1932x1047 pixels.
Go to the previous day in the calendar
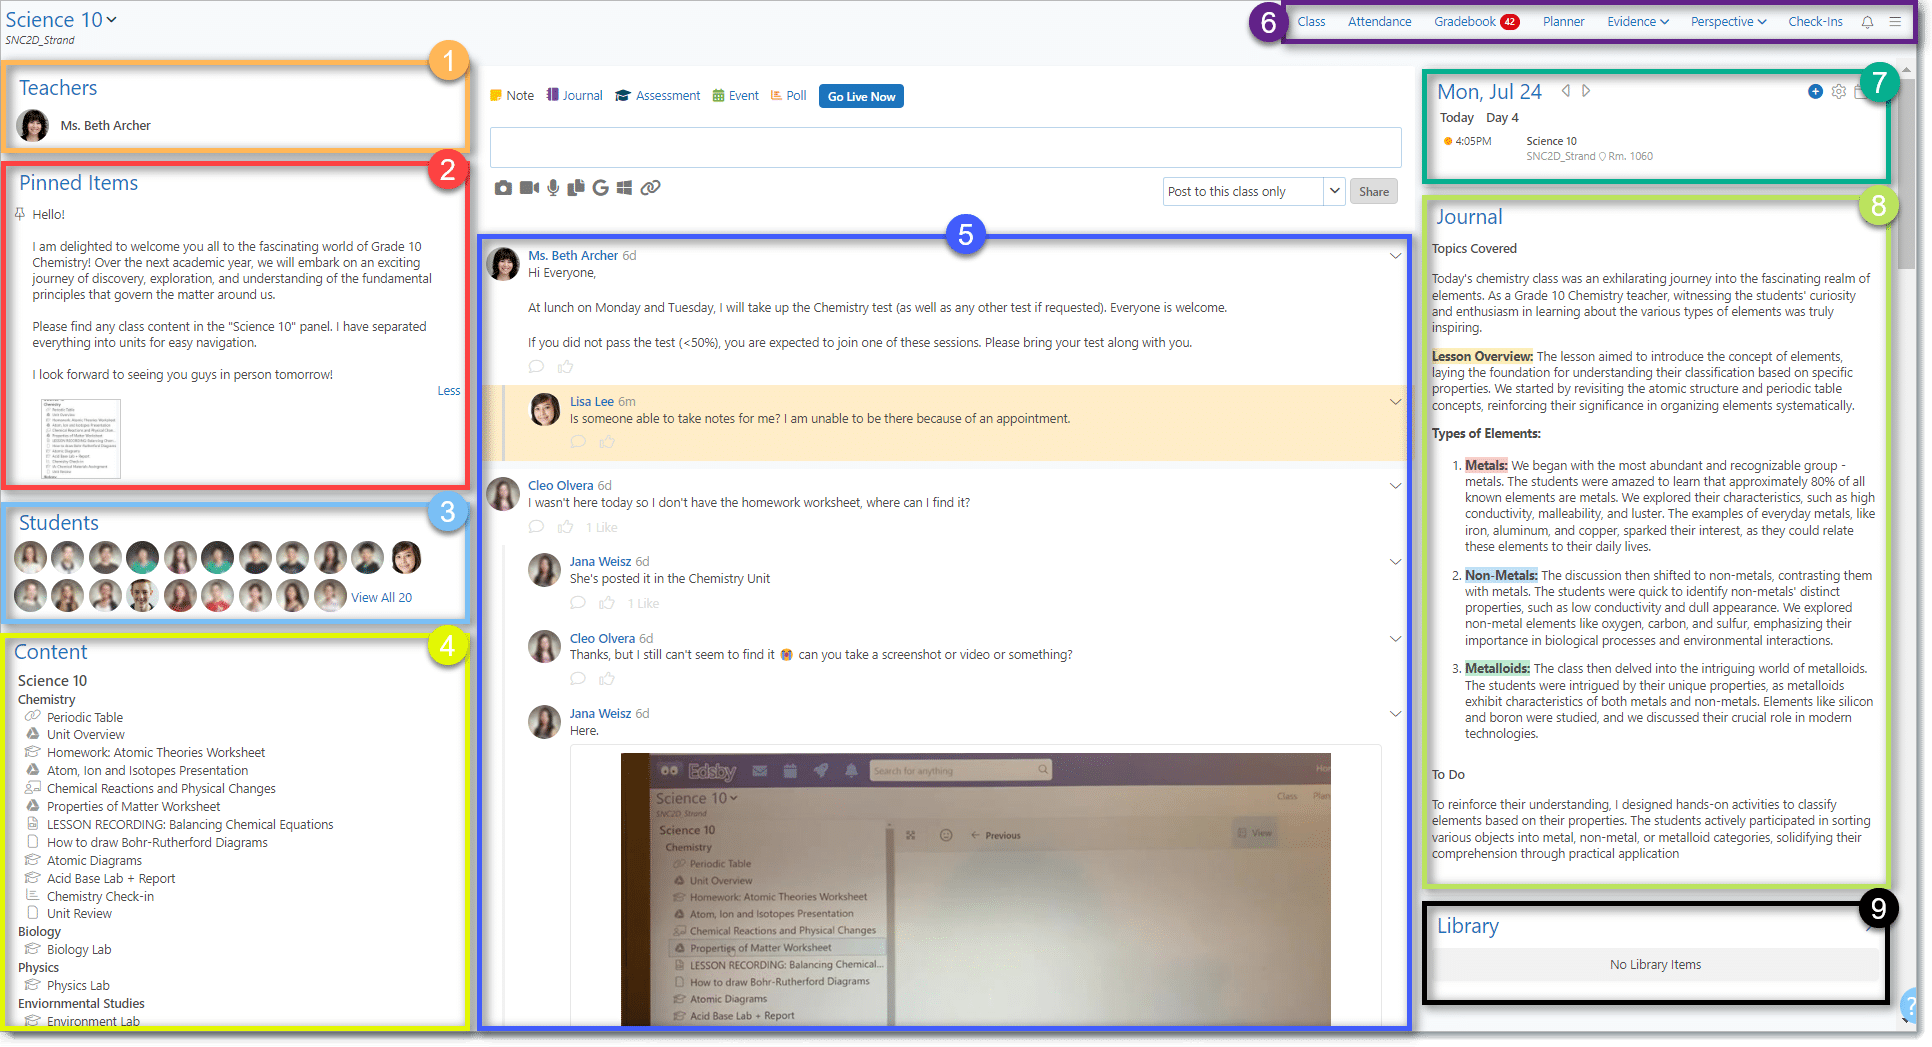pyautogui.click(x=1566, y=91)
